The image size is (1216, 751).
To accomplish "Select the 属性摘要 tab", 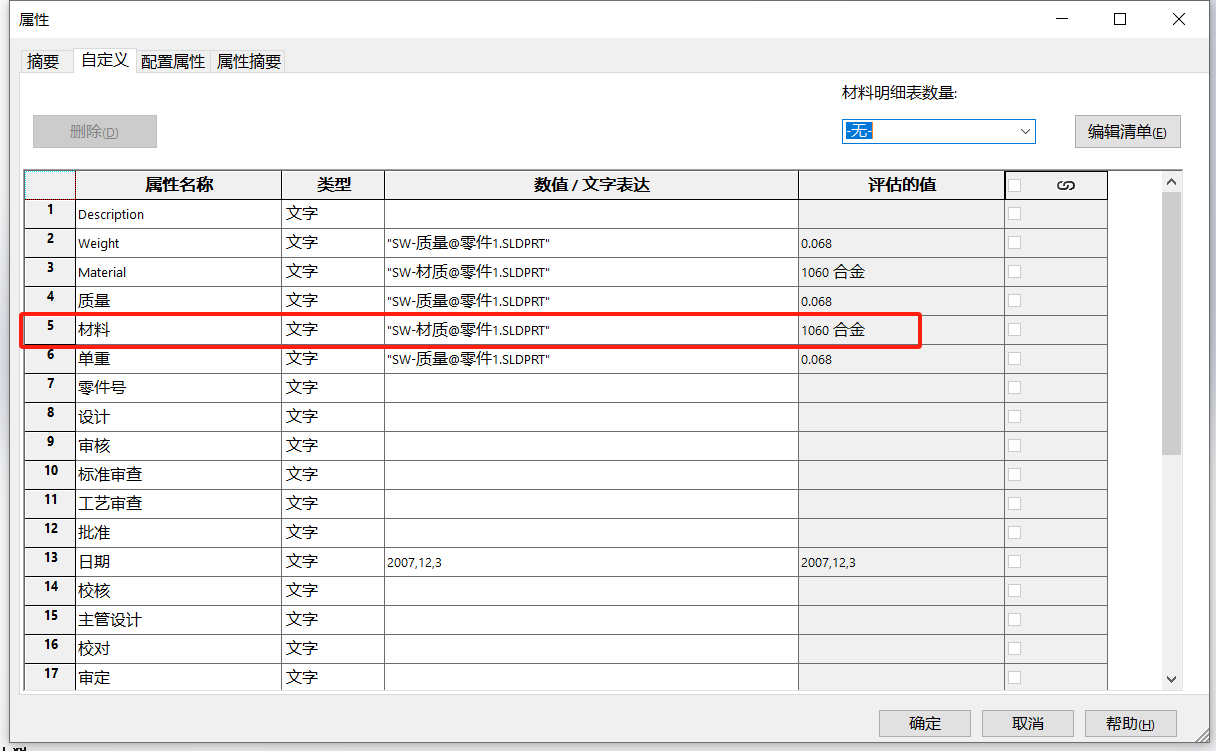I will point(248,60).
